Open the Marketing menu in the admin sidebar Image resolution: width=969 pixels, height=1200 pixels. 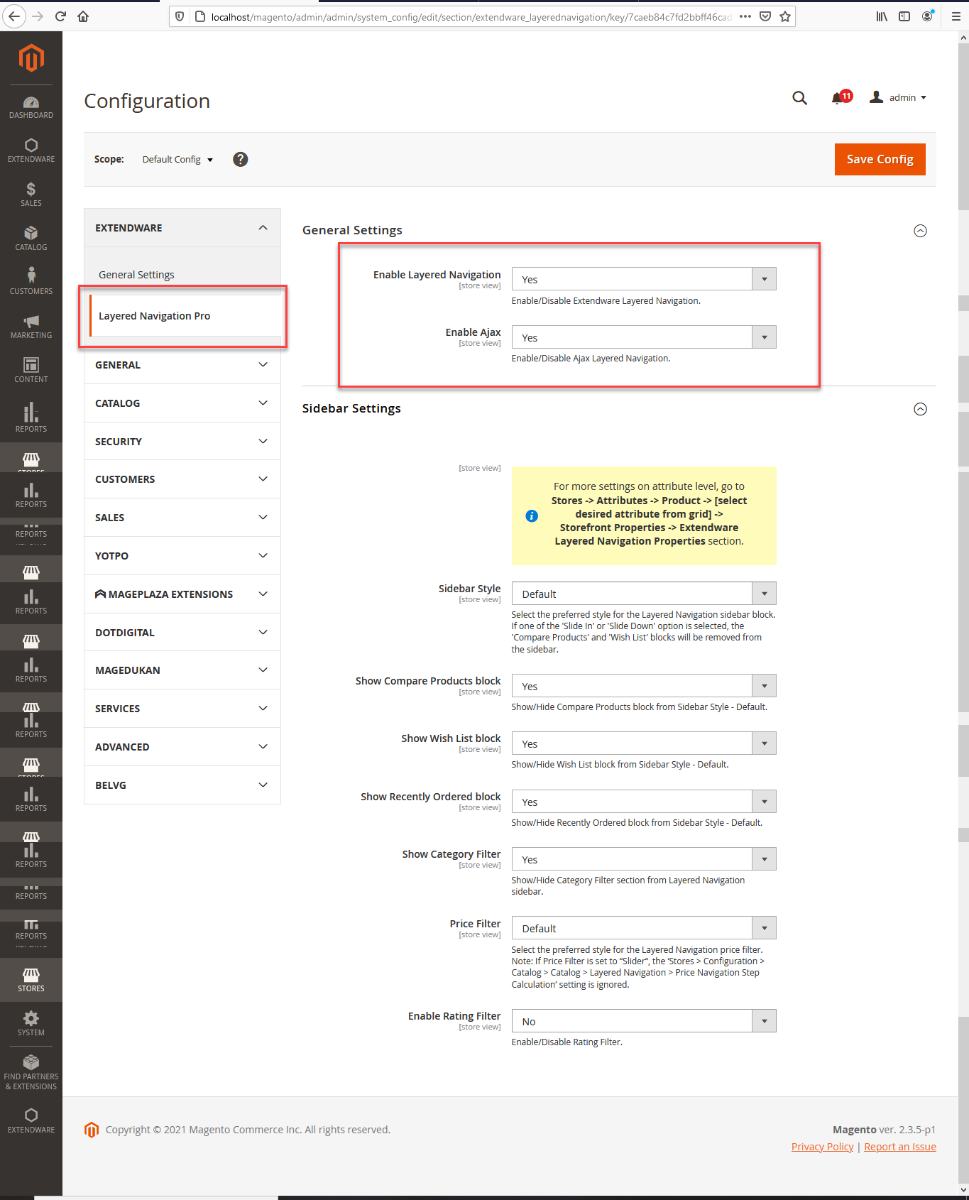pos(31,326)
